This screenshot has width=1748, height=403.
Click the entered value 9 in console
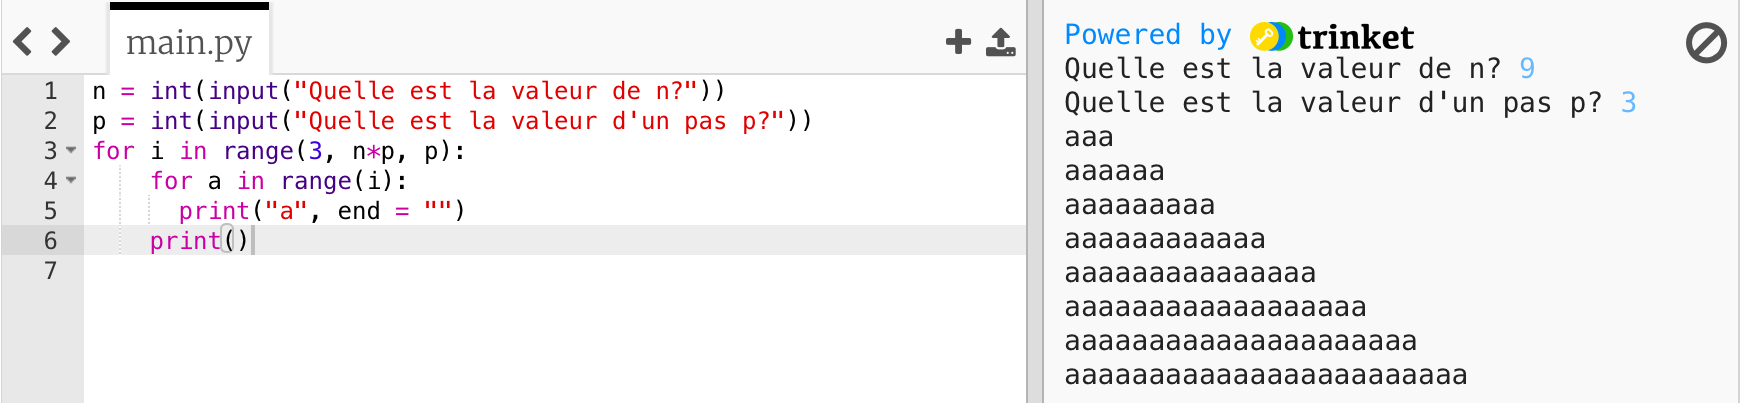pyautogui.click(x=1527, y=69)
